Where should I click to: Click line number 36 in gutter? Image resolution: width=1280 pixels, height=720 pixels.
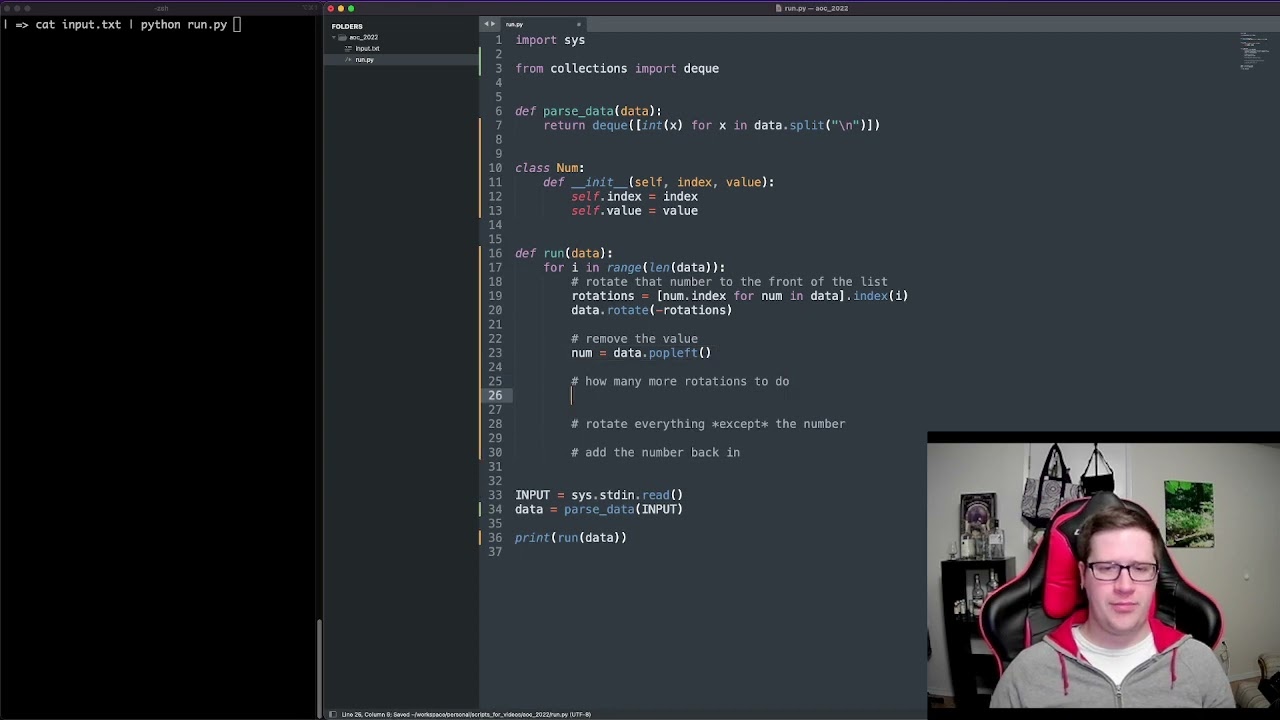495,537
